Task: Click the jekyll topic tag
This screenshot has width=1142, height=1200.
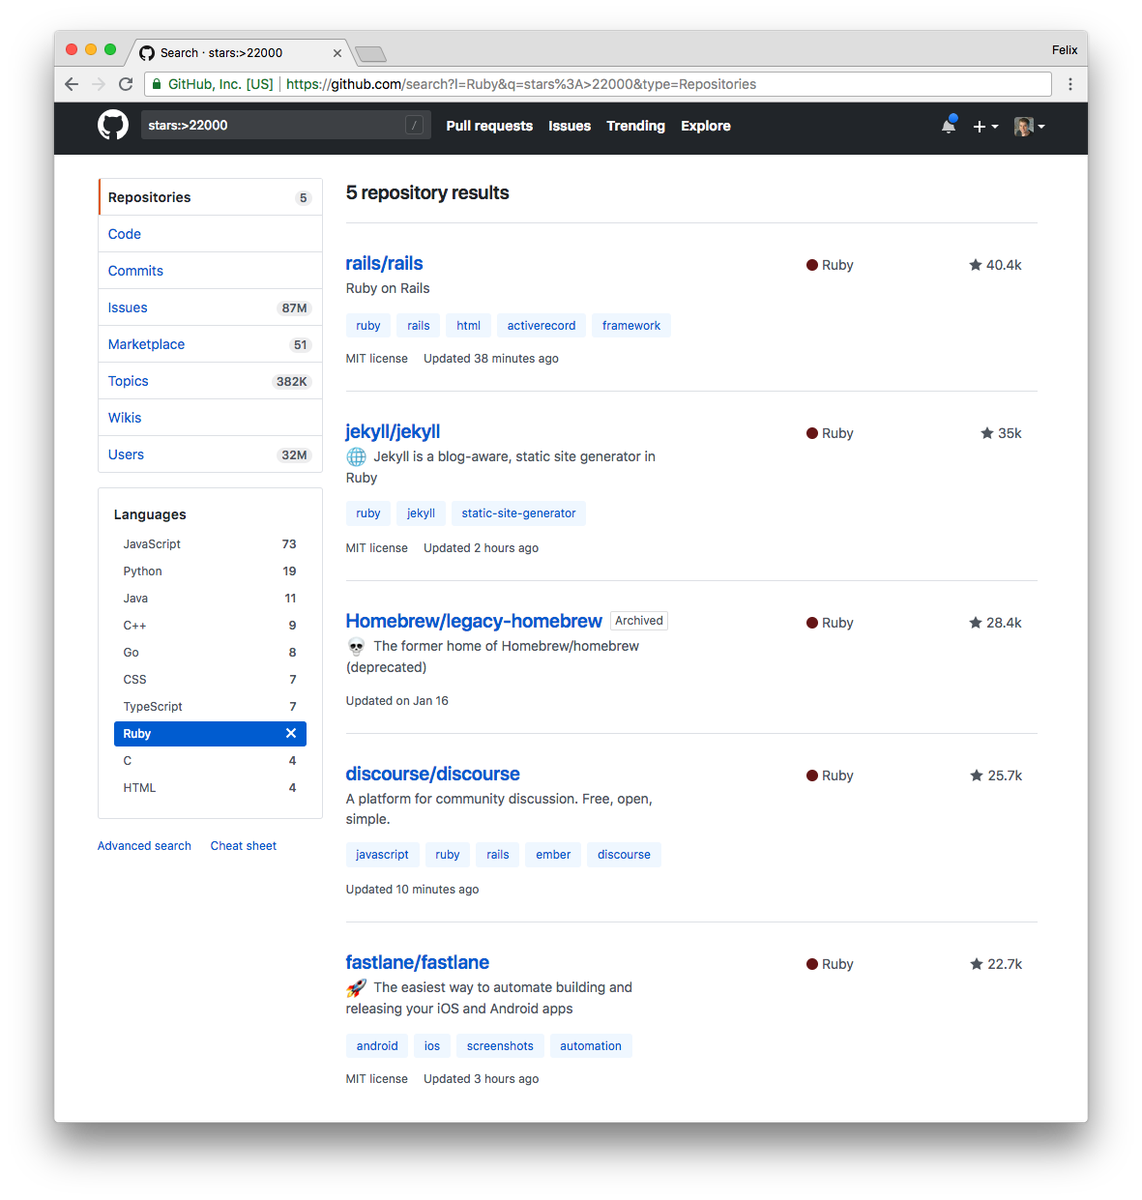Action: pos(421,513)
